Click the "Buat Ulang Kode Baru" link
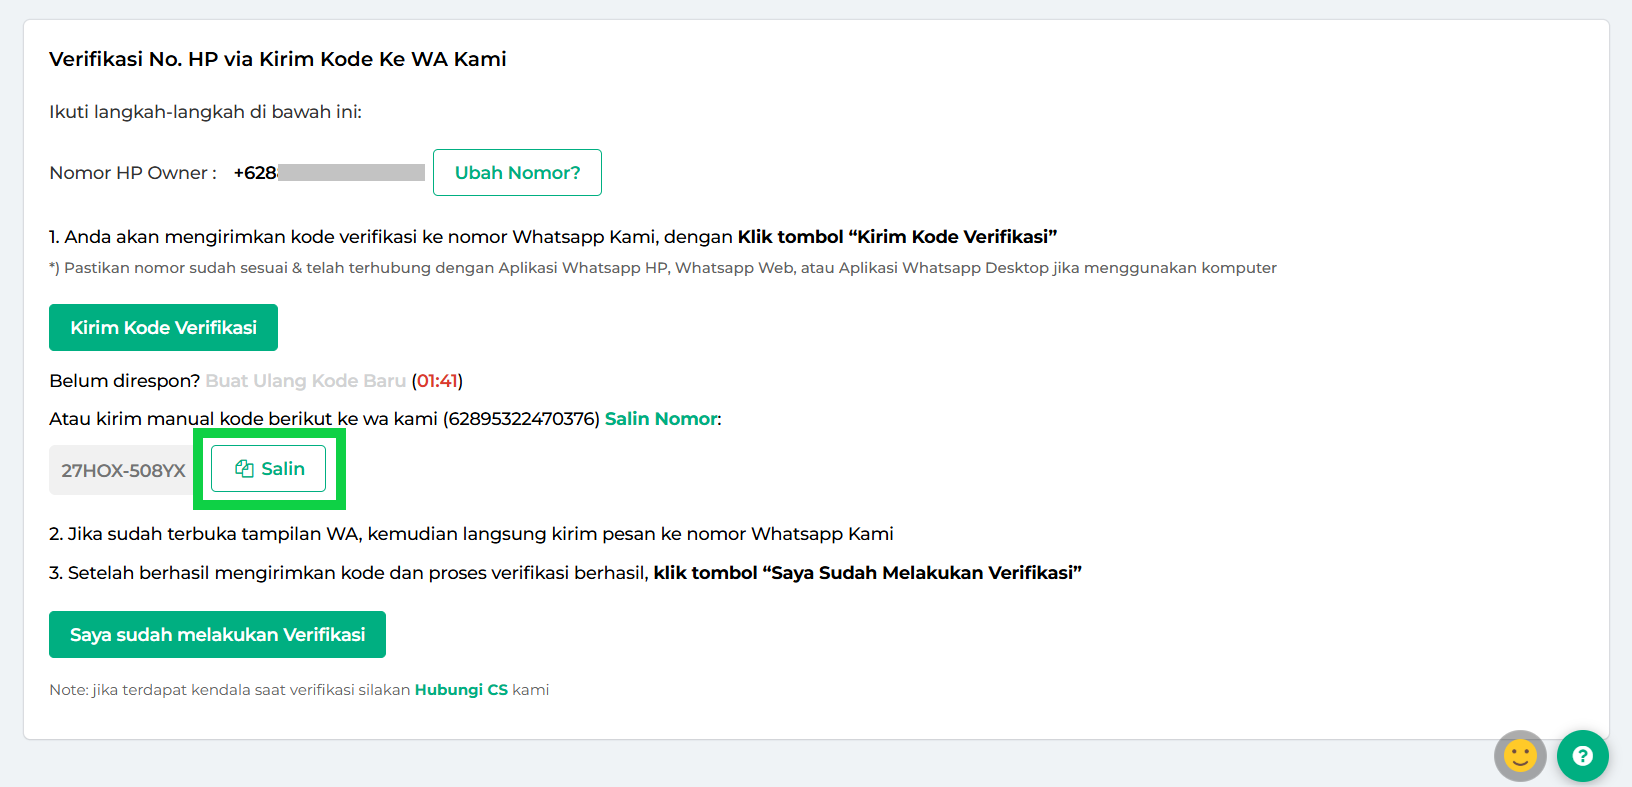 click(x=305, y=381)
